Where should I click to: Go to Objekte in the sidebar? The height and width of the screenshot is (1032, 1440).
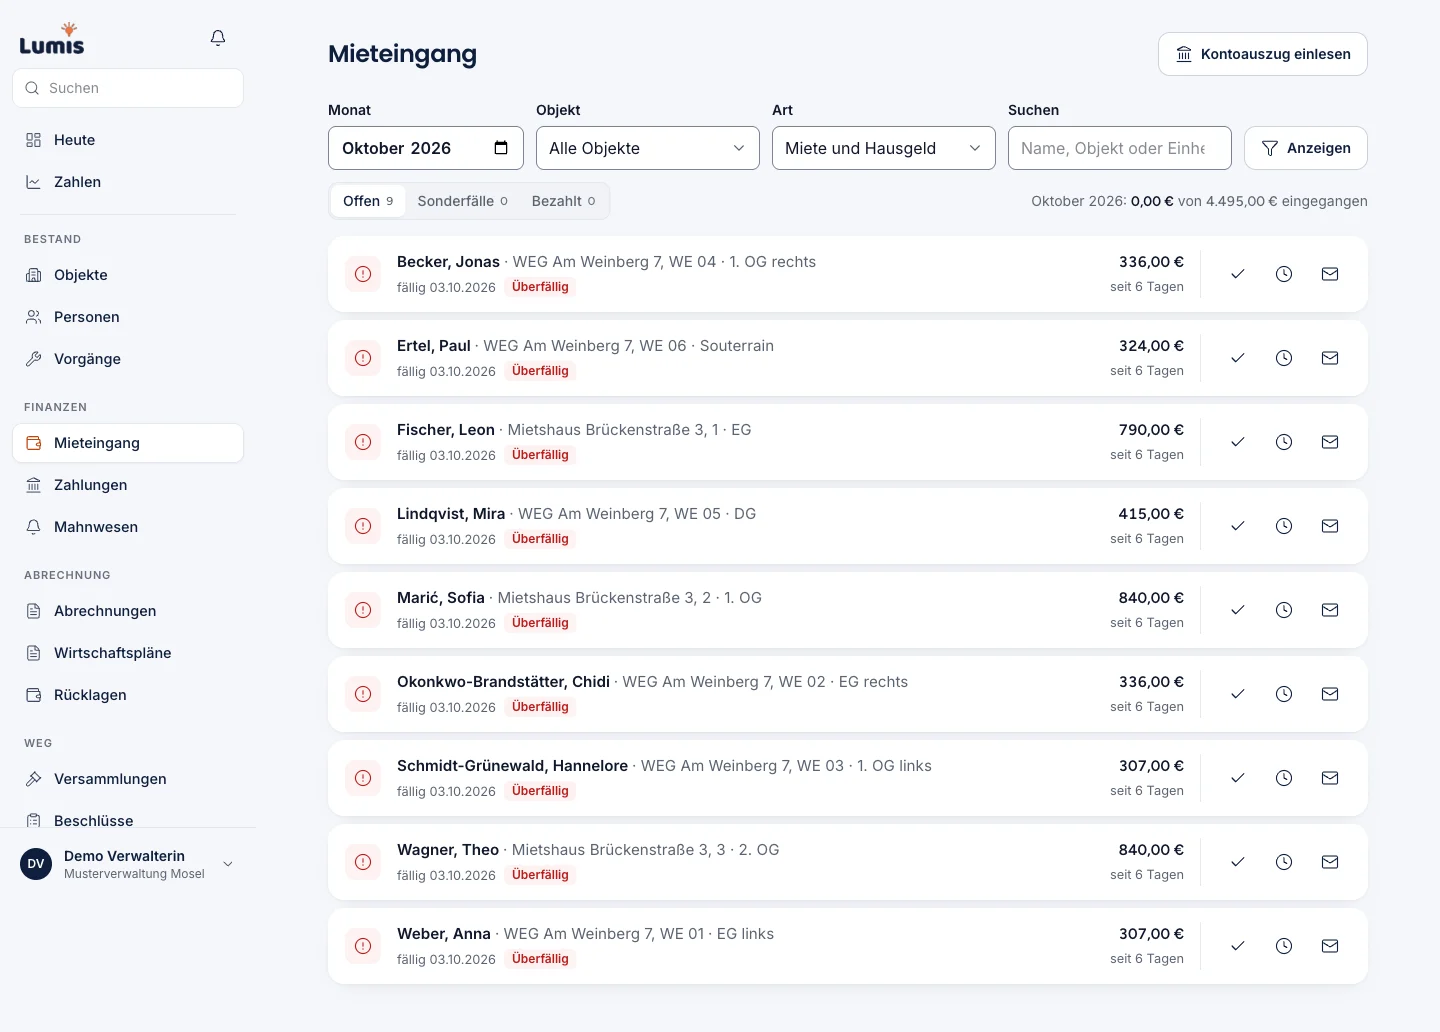click(x=128, y=275)
